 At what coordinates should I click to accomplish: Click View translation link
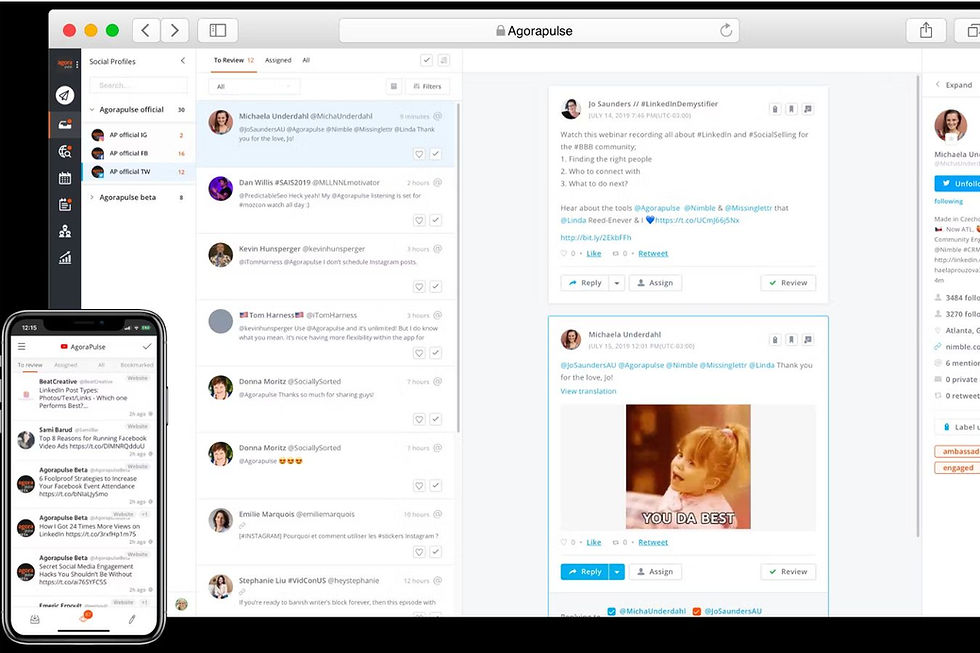(588, 391)
